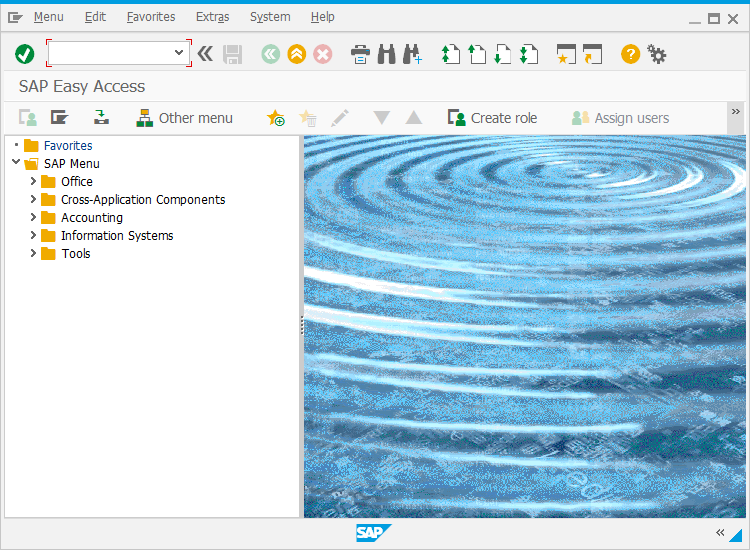The height and width of the screenshot is (550, 750).
Task: Open the Extras menu
Action: [x=212, y=17]
